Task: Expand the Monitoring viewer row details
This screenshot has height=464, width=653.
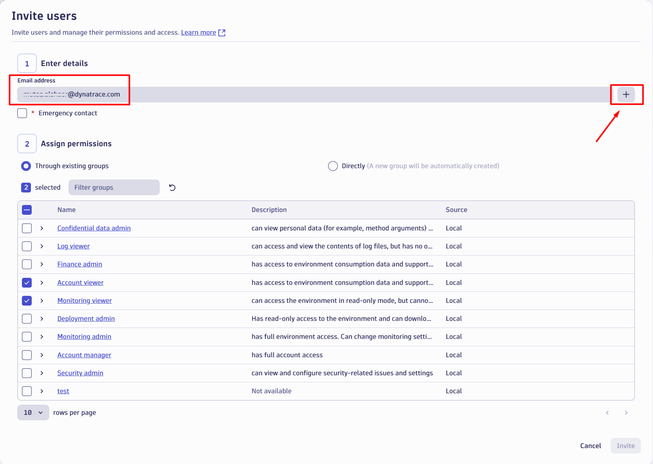Action: [x=42, y=301]
